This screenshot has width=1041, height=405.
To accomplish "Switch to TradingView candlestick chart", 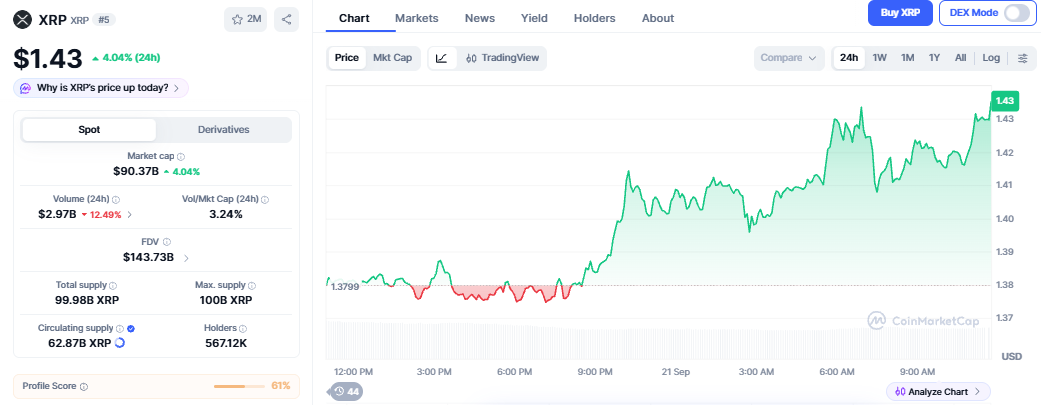I will [503, 58].
